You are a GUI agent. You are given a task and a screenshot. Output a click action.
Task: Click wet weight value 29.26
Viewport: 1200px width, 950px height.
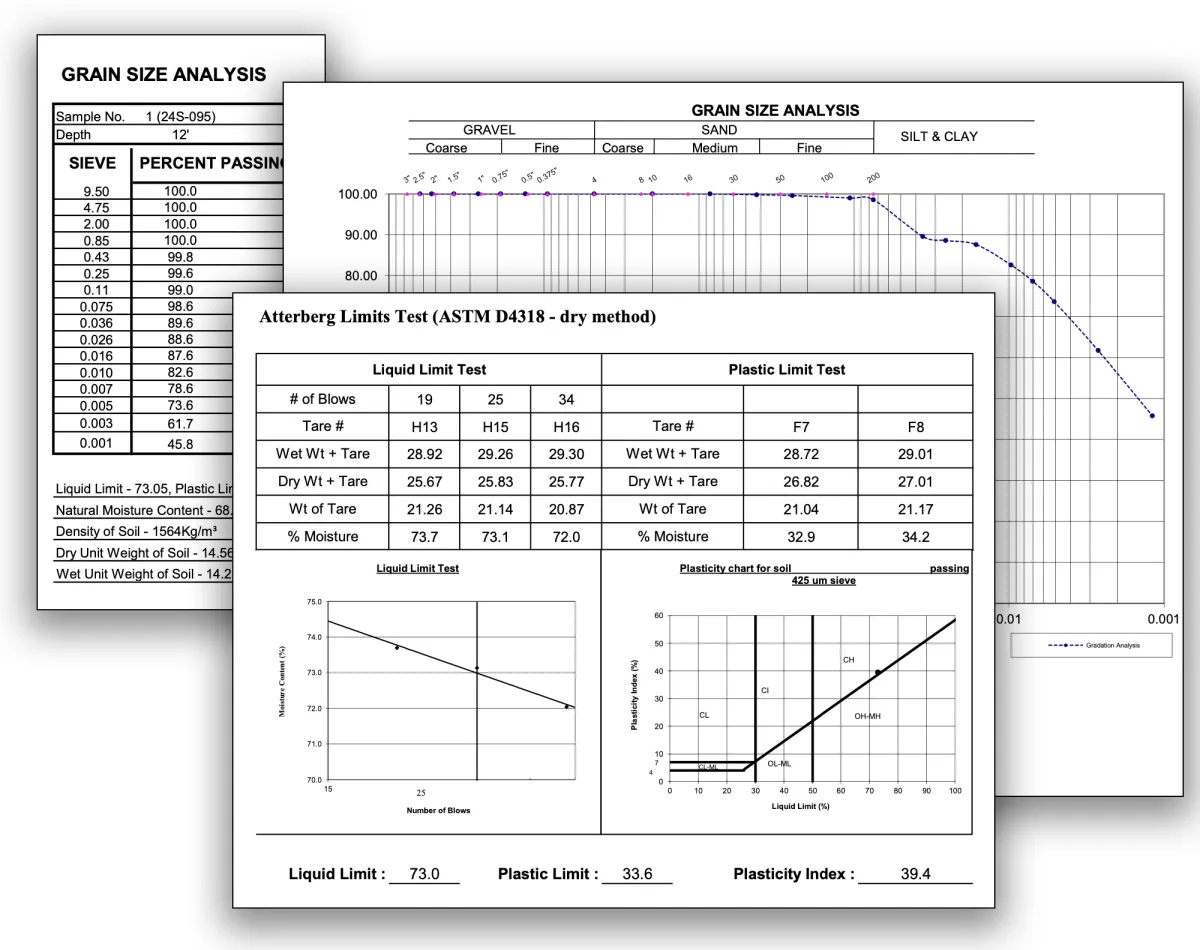[496, 454]
